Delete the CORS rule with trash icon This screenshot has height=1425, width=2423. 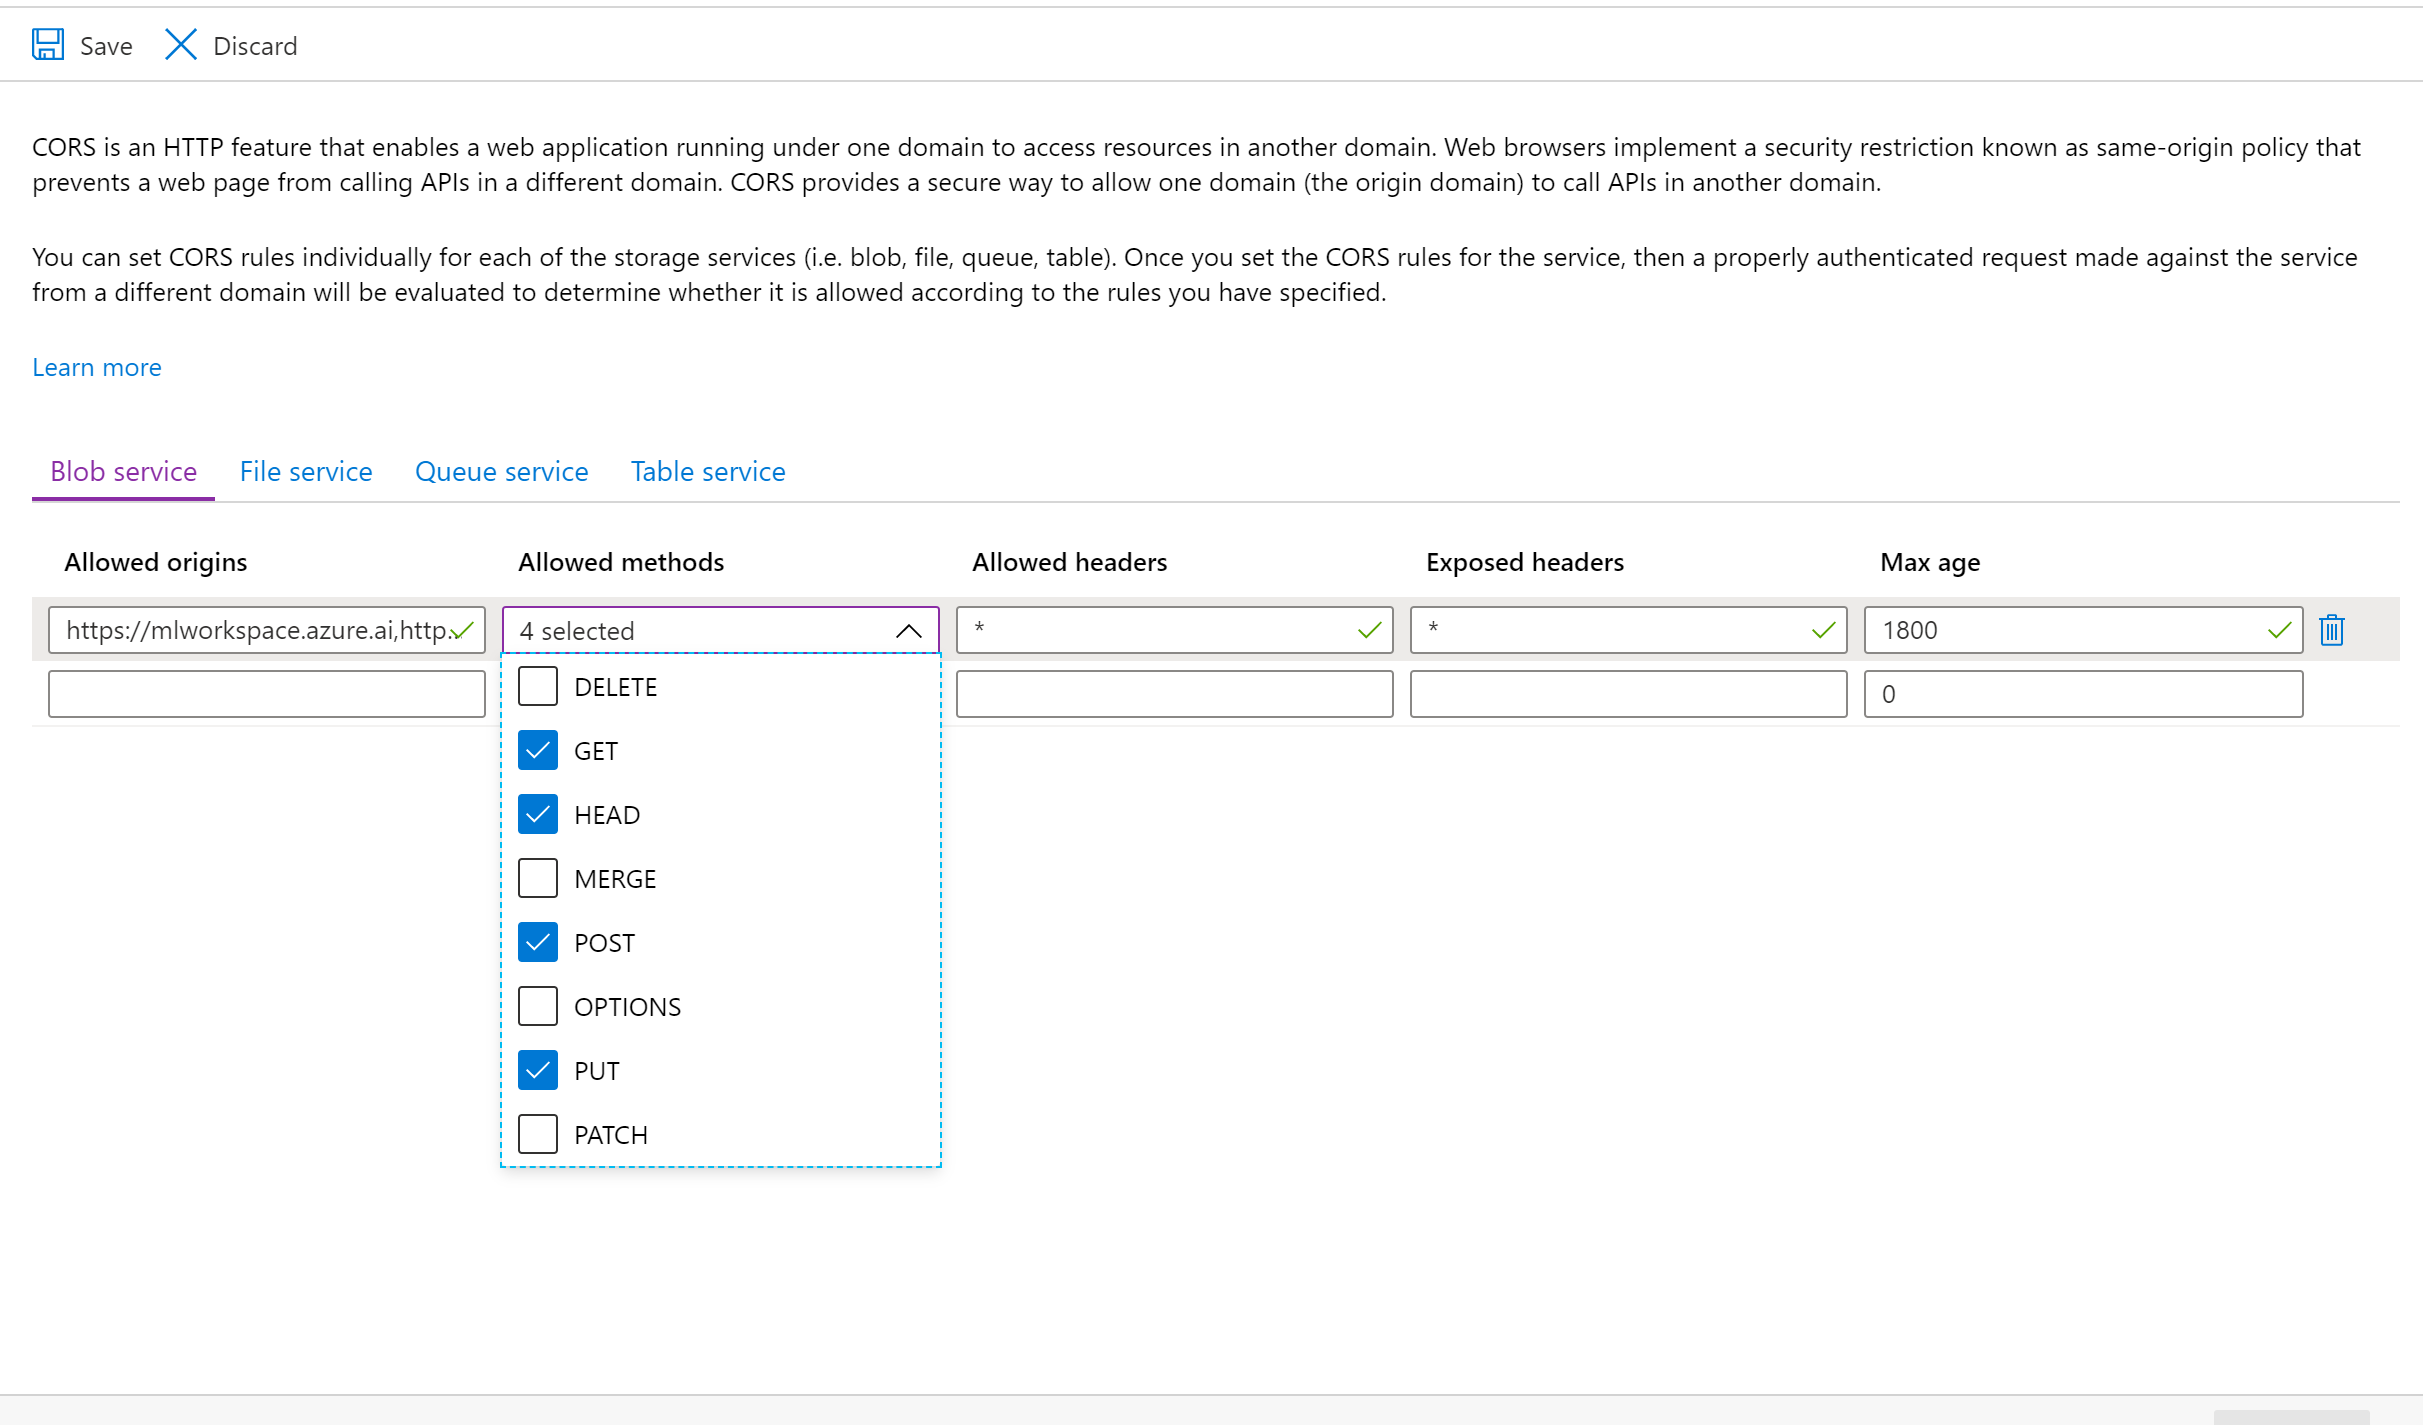pyautogui.click(x=2331, y=630)
